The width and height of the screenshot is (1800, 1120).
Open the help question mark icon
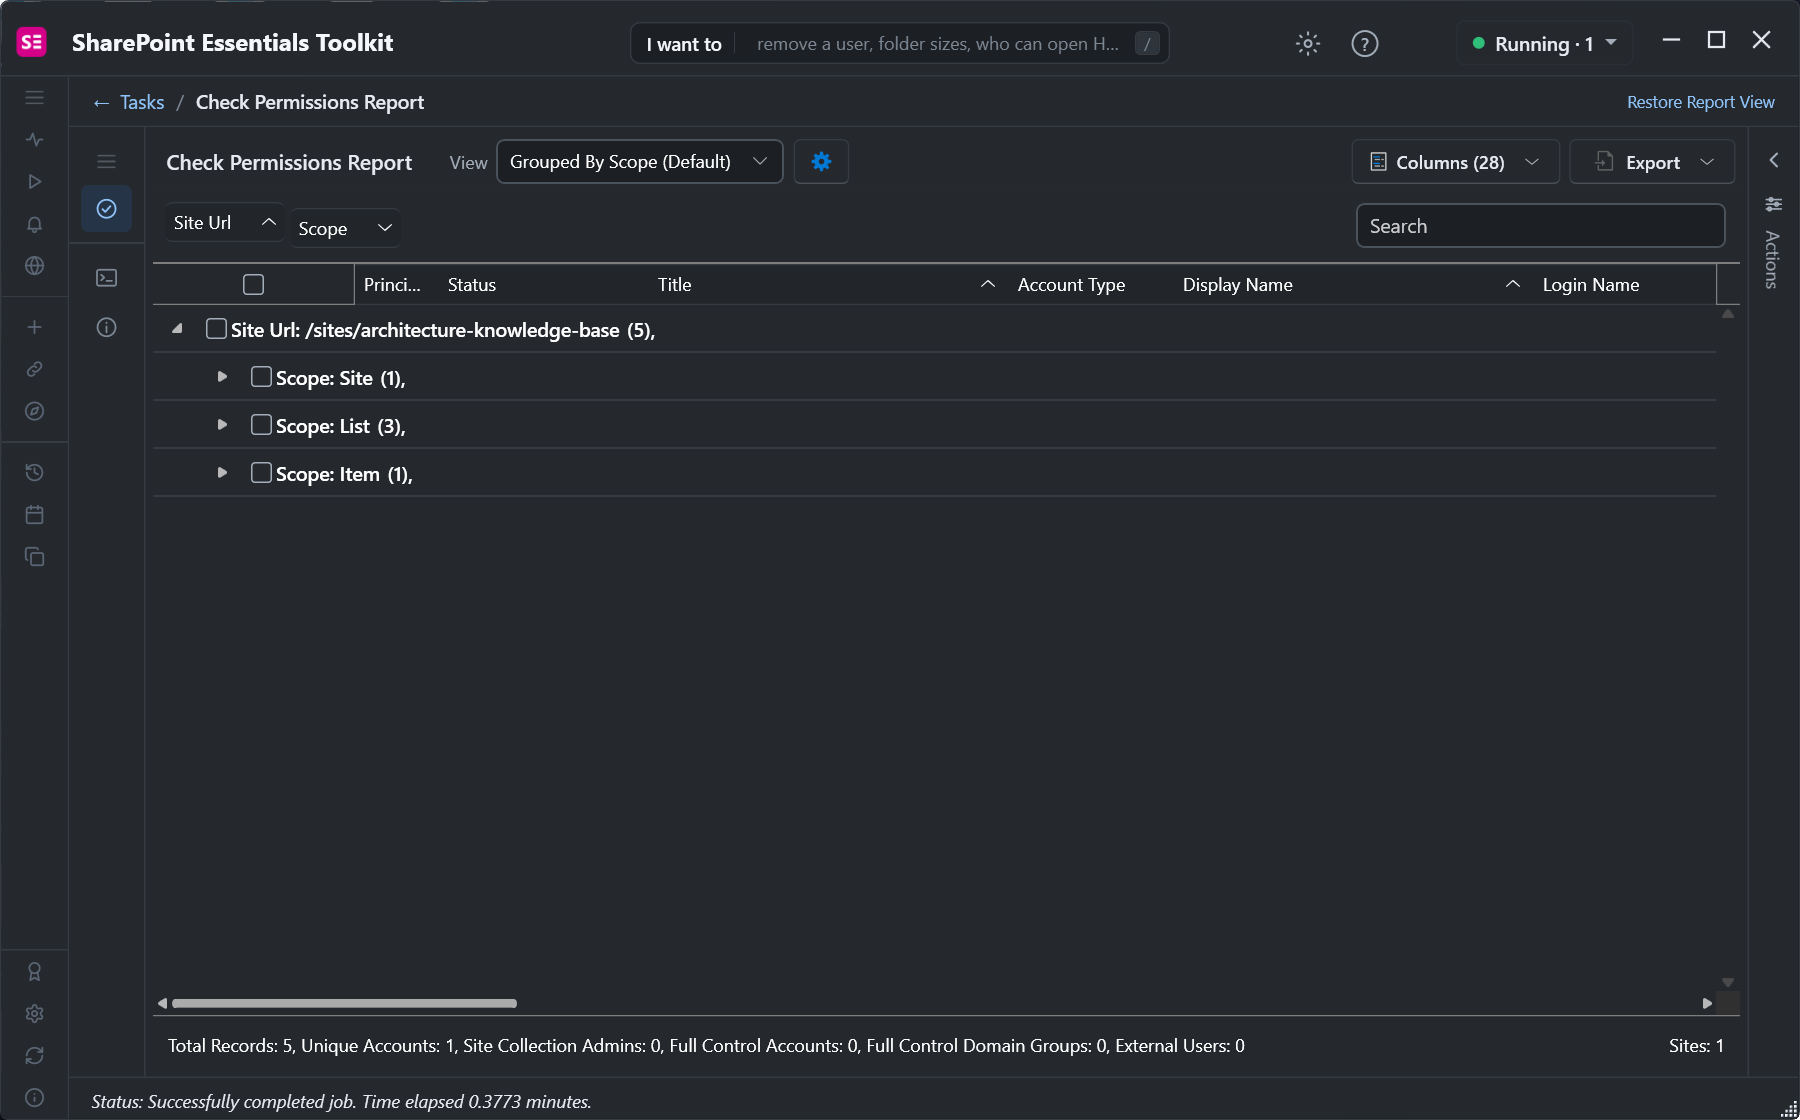(1365, 44)
